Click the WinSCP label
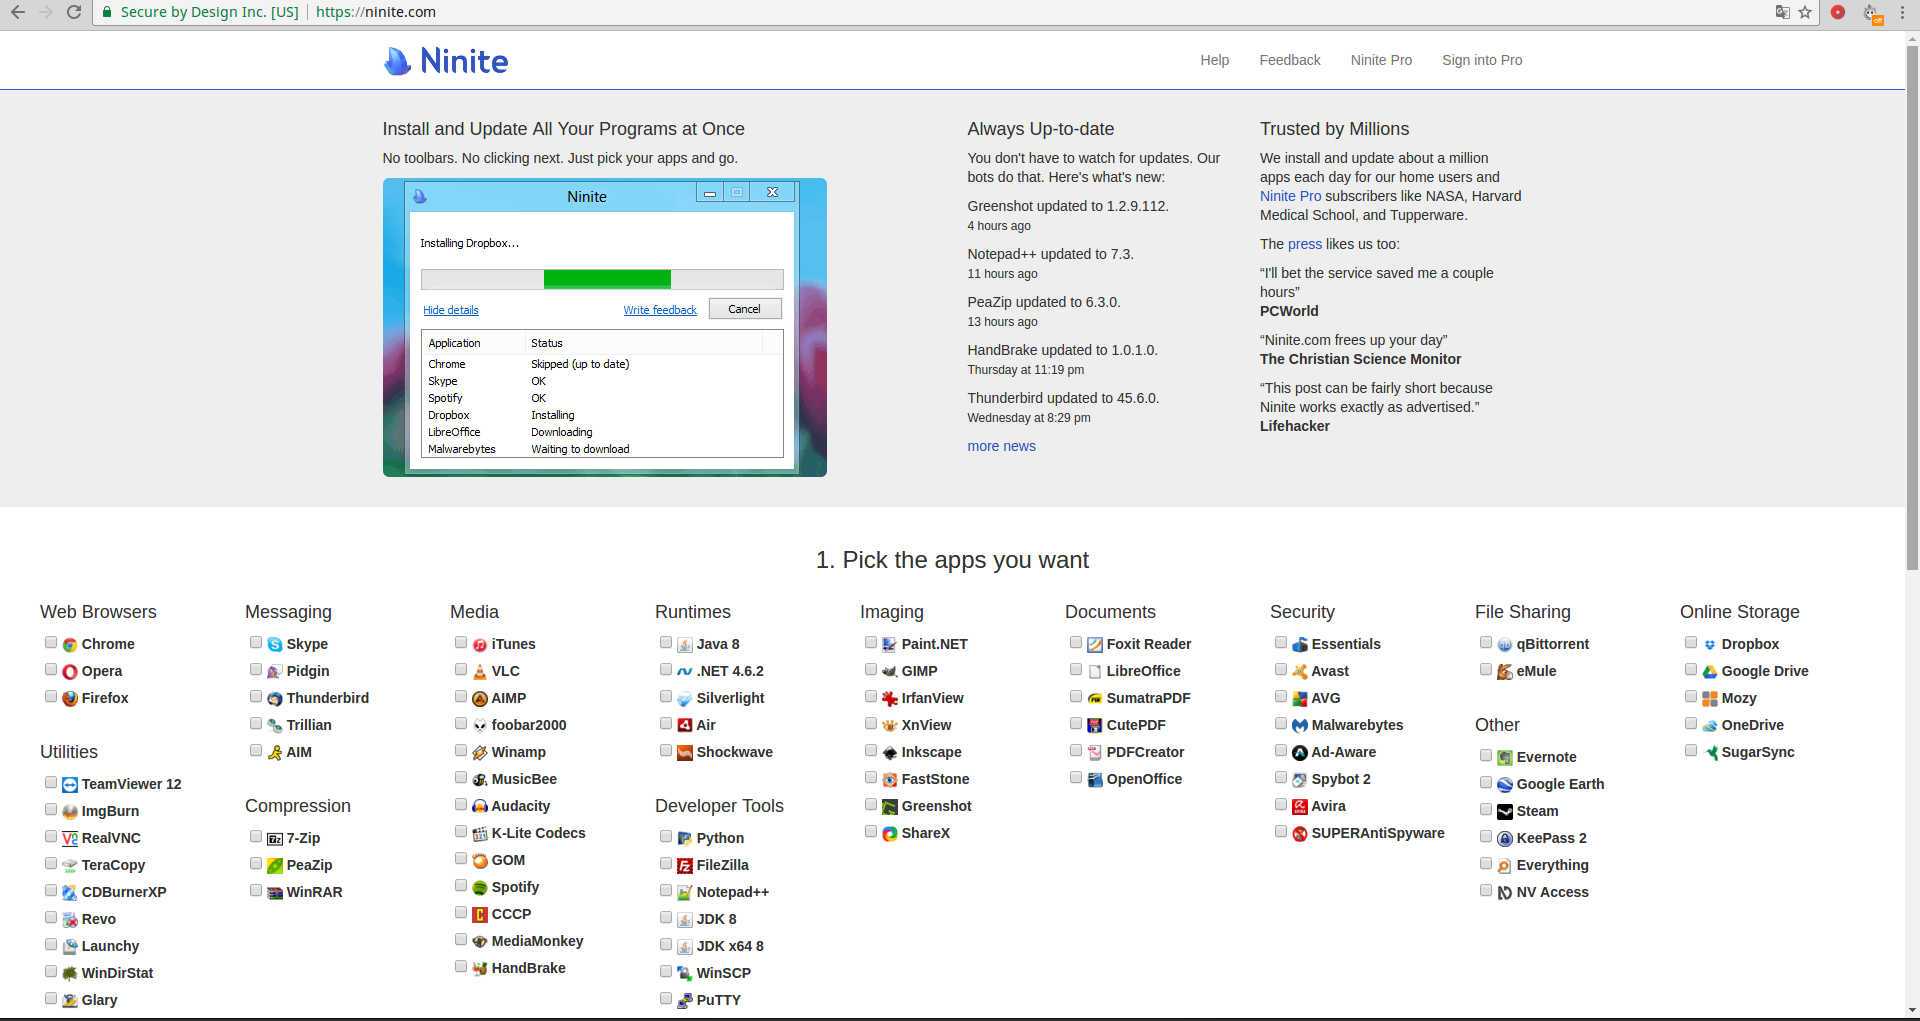The height and width of the screenshot is (1021, 1920). point(723,973)
